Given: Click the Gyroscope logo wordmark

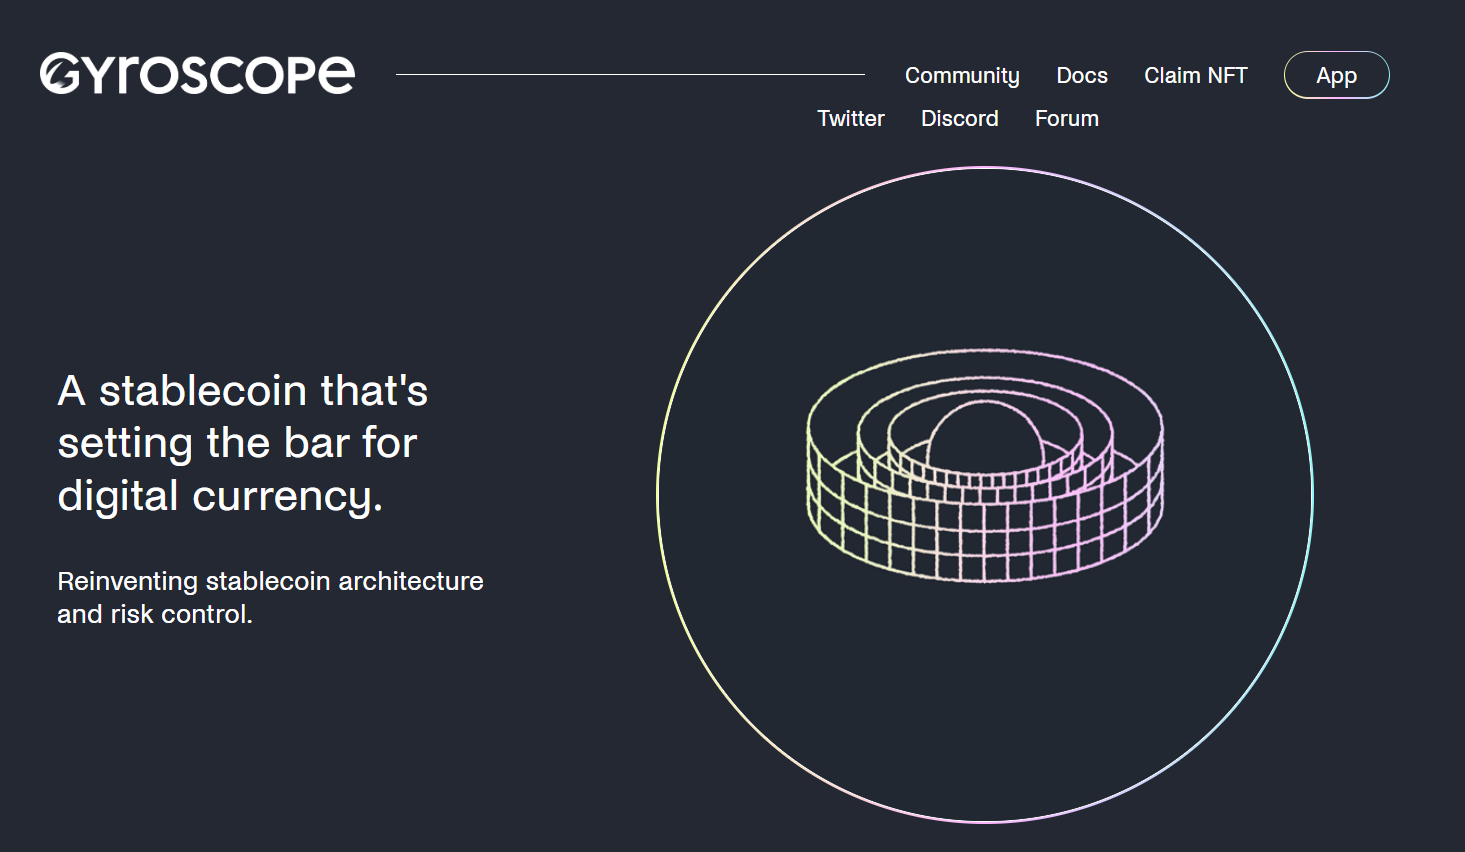Looking at the screenshot, I should (x=197, y=74).
